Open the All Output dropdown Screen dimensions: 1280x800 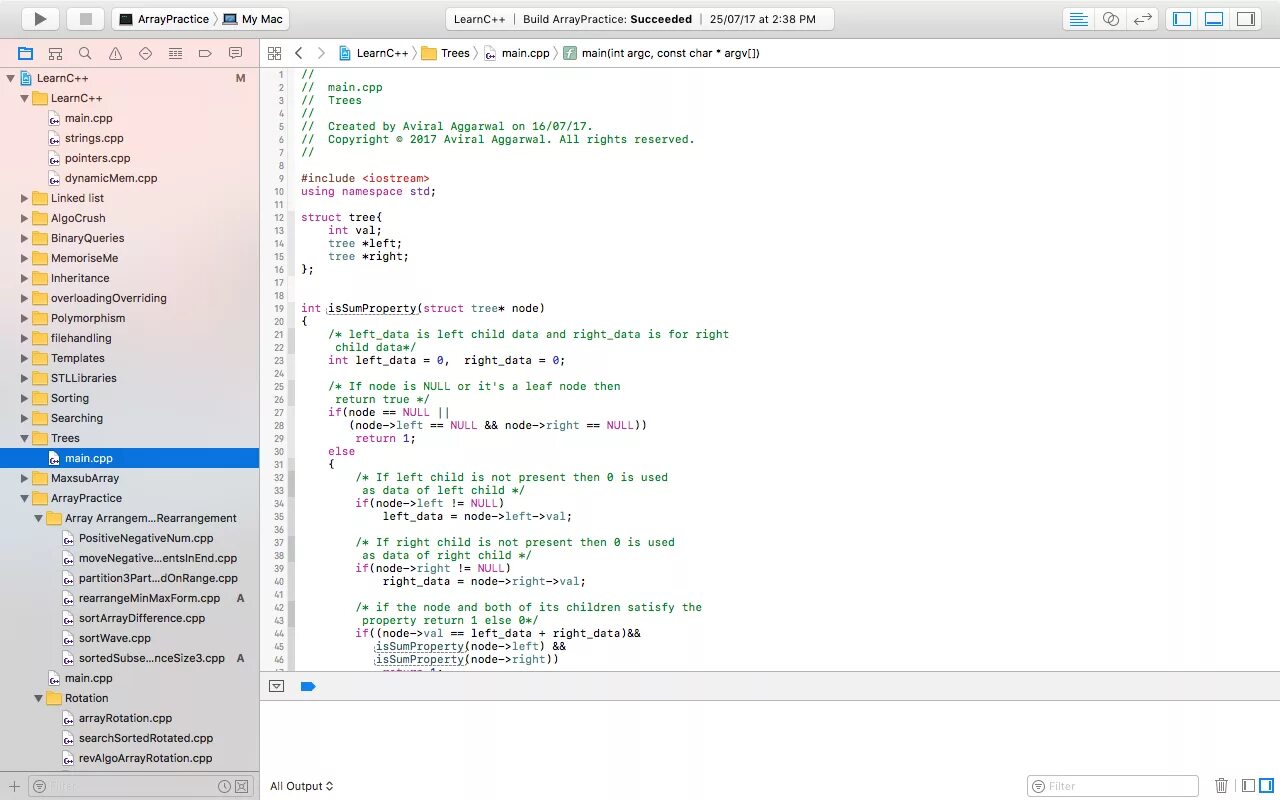(301, 786)
